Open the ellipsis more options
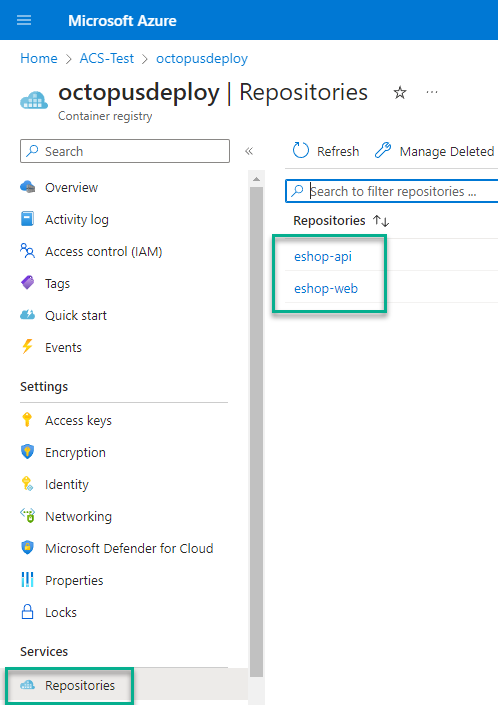The width and height of the screenshot is (498, 705). (x=432, y=92)
